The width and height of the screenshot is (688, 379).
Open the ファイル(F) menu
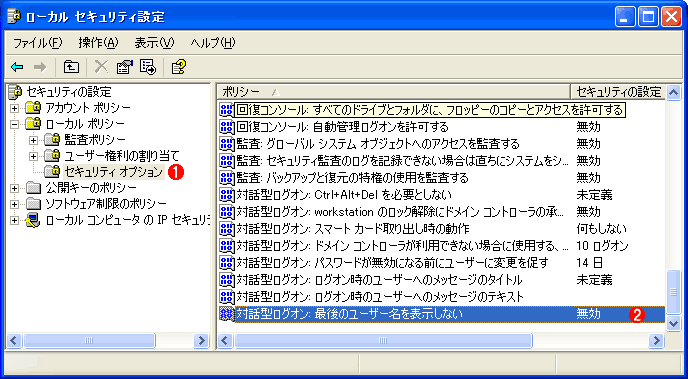tap(38, 43)
